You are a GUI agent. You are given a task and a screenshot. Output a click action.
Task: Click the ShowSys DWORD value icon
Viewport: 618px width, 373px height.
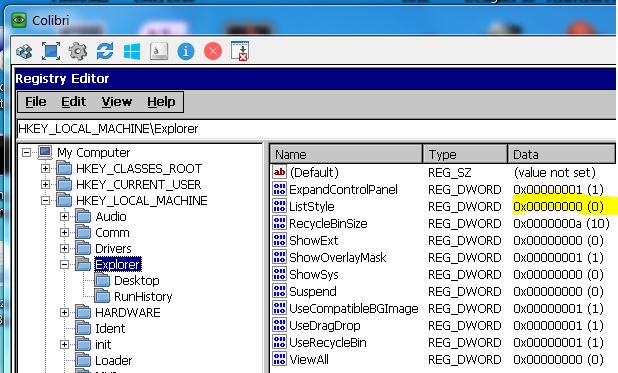point(279,274)
